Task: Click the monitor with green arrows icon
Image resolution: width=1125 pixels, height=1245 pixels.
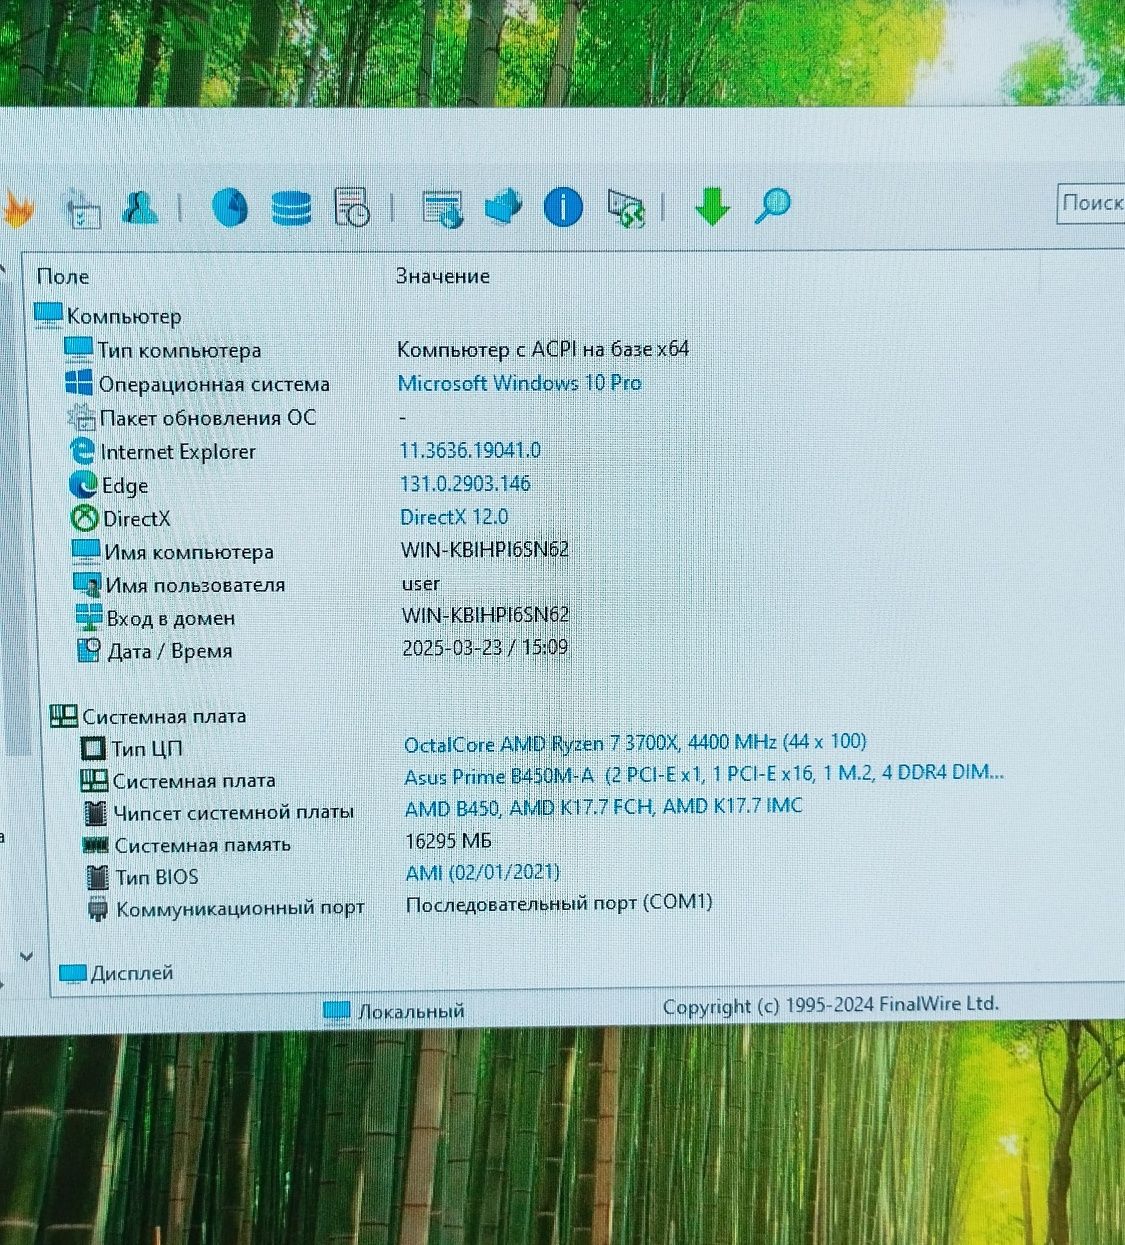Action: pos(626,208)
